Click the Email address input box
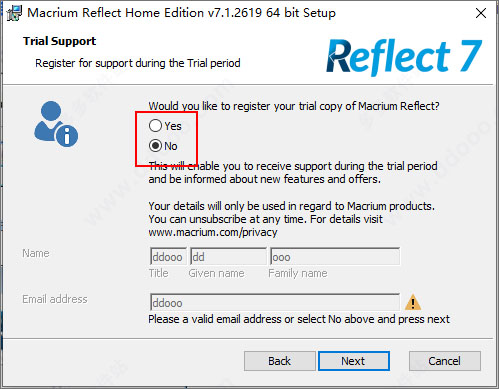This screenshot has width=499, height=389. pyautogui.click(x=275, y=302)
